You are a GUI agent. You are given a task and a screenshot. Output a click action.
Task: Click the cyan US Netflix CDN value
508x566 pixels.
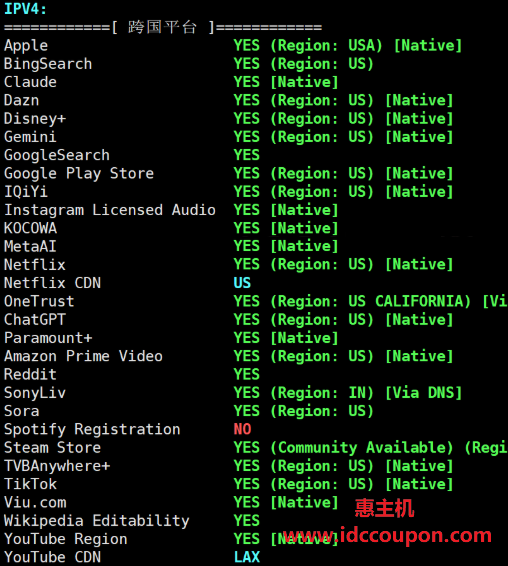pos(242,283)
